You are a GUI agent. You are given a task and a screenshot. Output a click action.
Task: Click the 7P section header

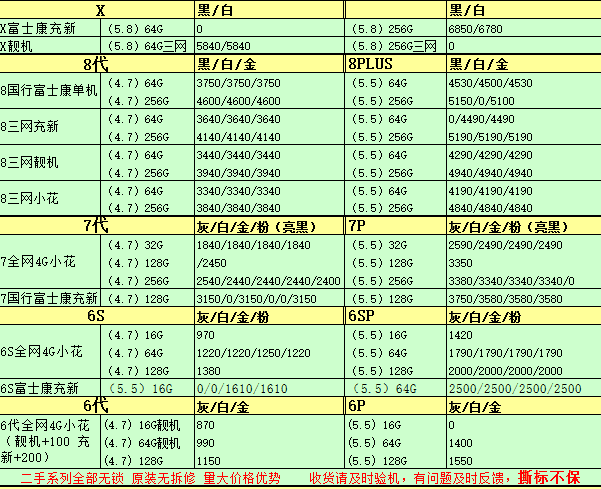(396, 226)
